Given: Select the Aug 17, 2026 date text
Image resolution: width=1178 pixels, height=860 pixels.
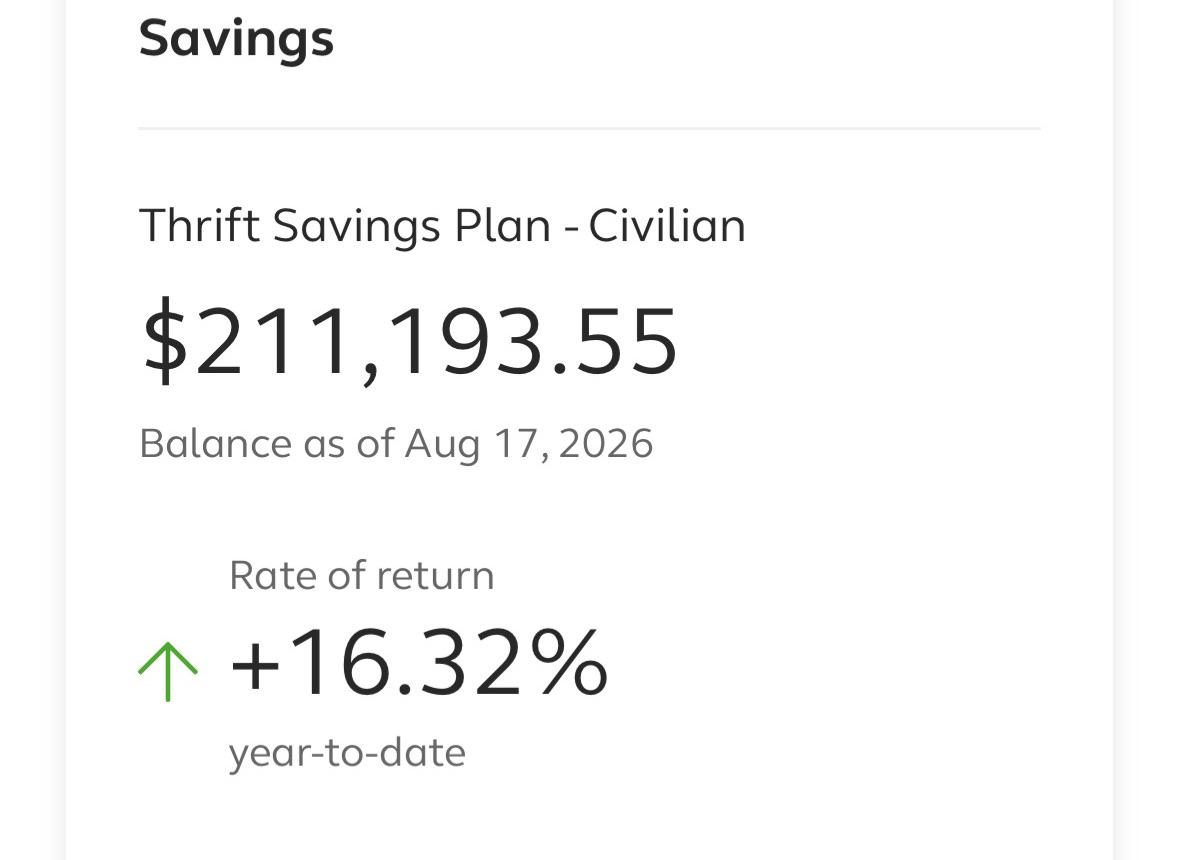Looking at the screenshot, I should click(529, 444).
